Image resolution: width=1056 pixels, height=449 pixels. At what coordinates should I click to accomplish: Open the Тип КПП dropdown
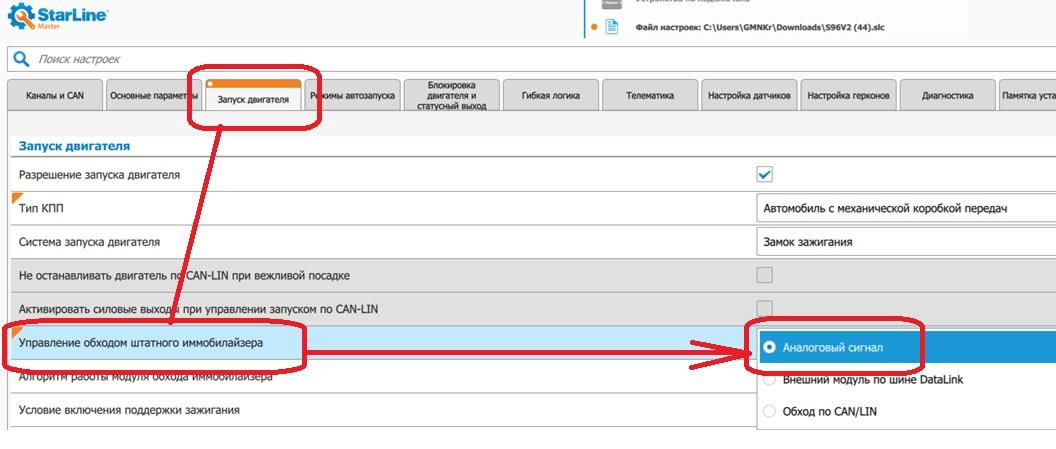[x=905, y=208]
